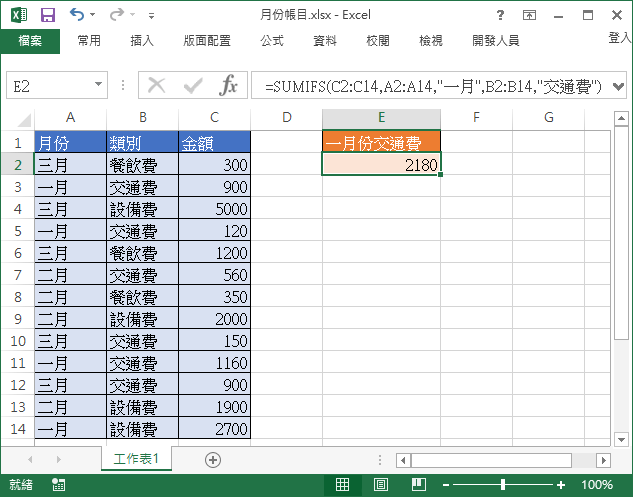
Task: Expand the formula bar chevron
Action: 618,86
